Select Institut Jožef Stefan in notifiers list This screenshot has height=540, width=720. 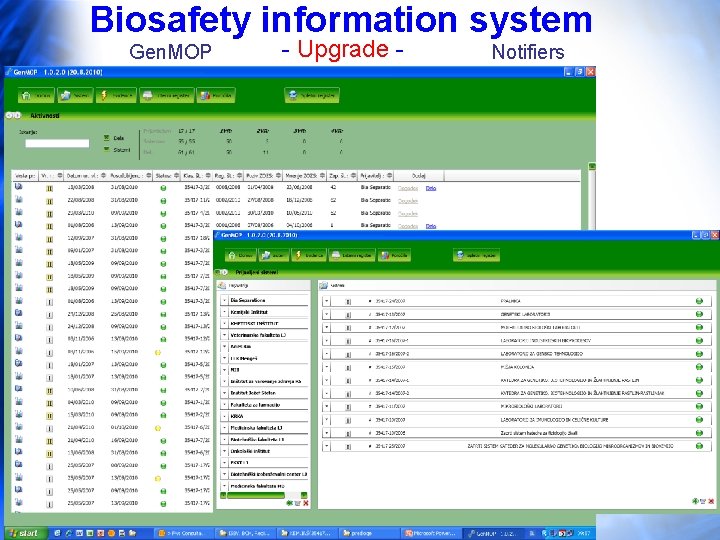click(x=253, y=393)
